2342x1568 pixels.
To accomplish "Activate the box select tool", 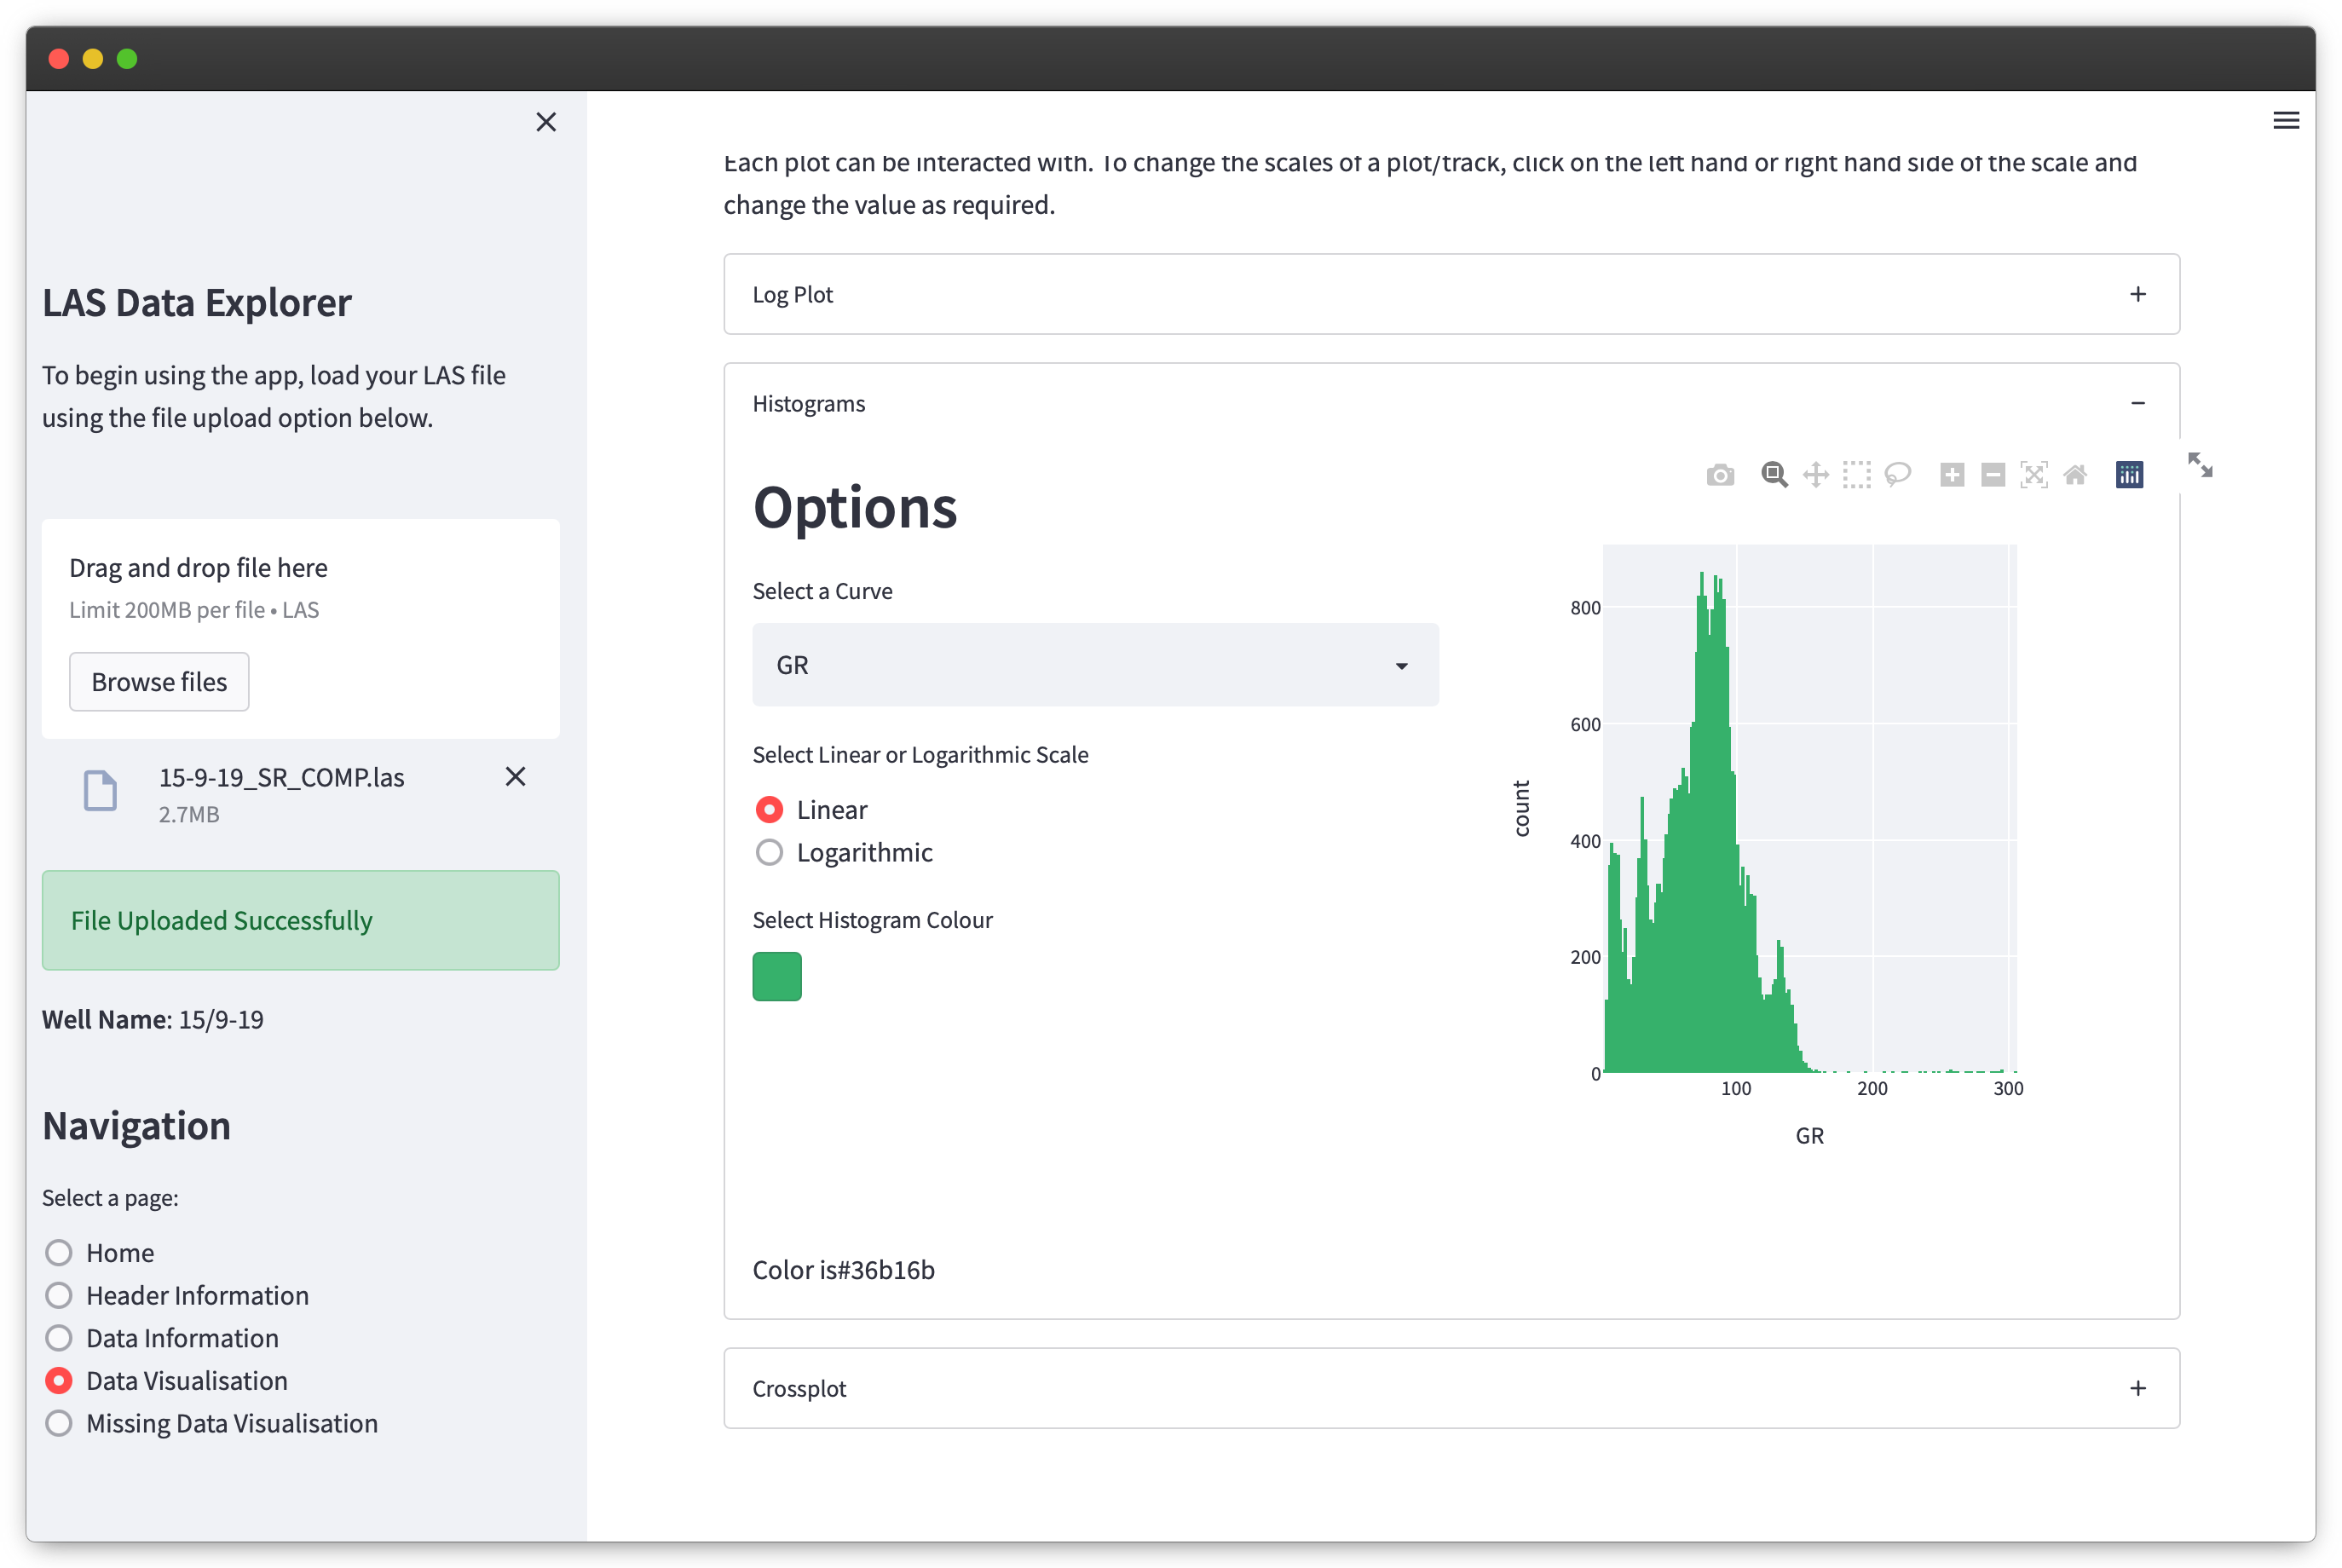I will [x=1856, y=475].
